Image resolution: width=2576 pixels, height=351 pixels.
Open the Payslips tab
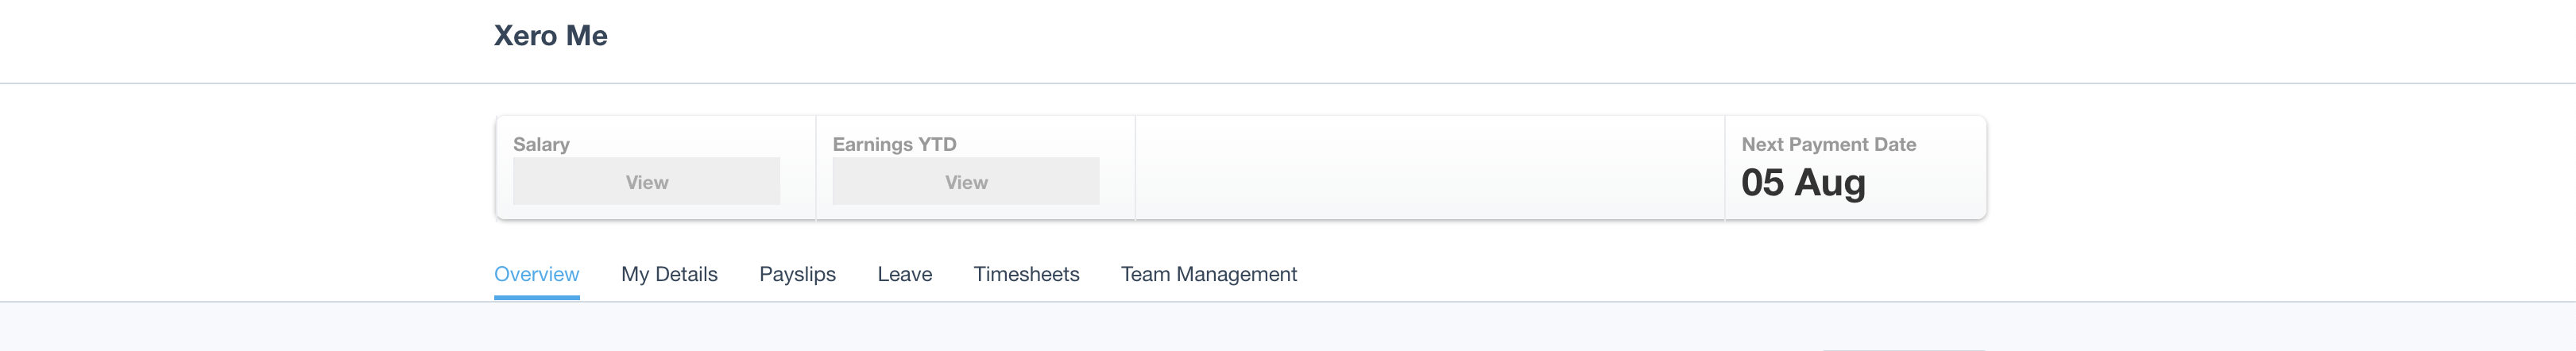coord(797,274)
